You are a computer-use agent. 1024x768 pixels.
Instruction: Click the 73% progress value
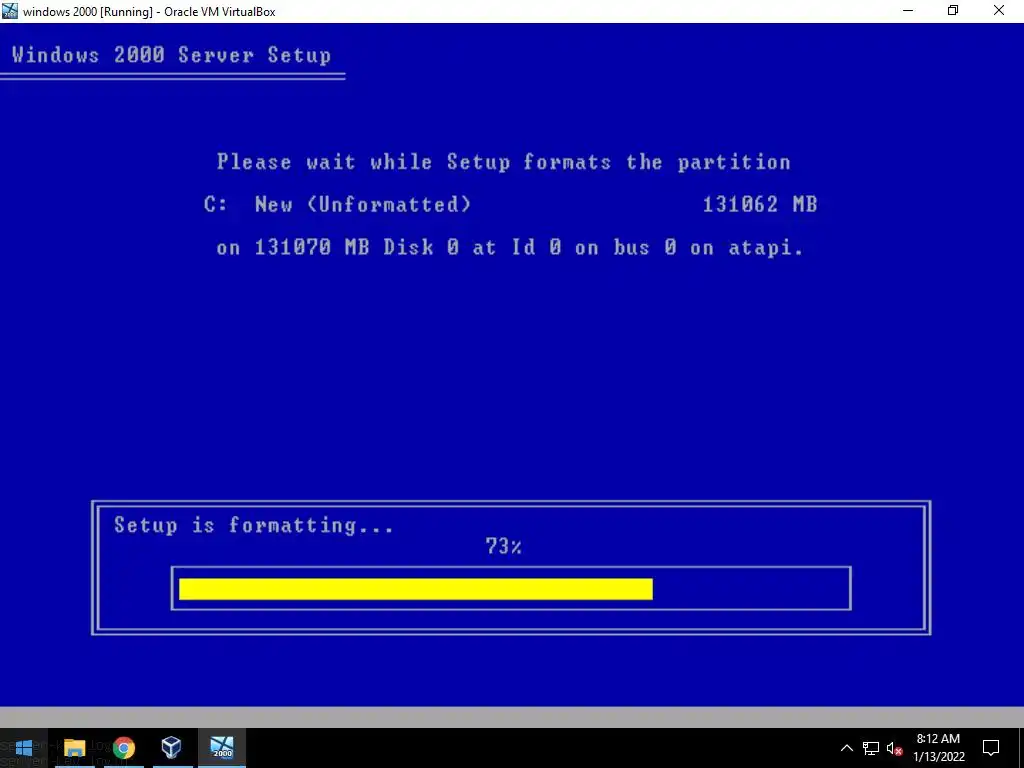coord(503,547)
